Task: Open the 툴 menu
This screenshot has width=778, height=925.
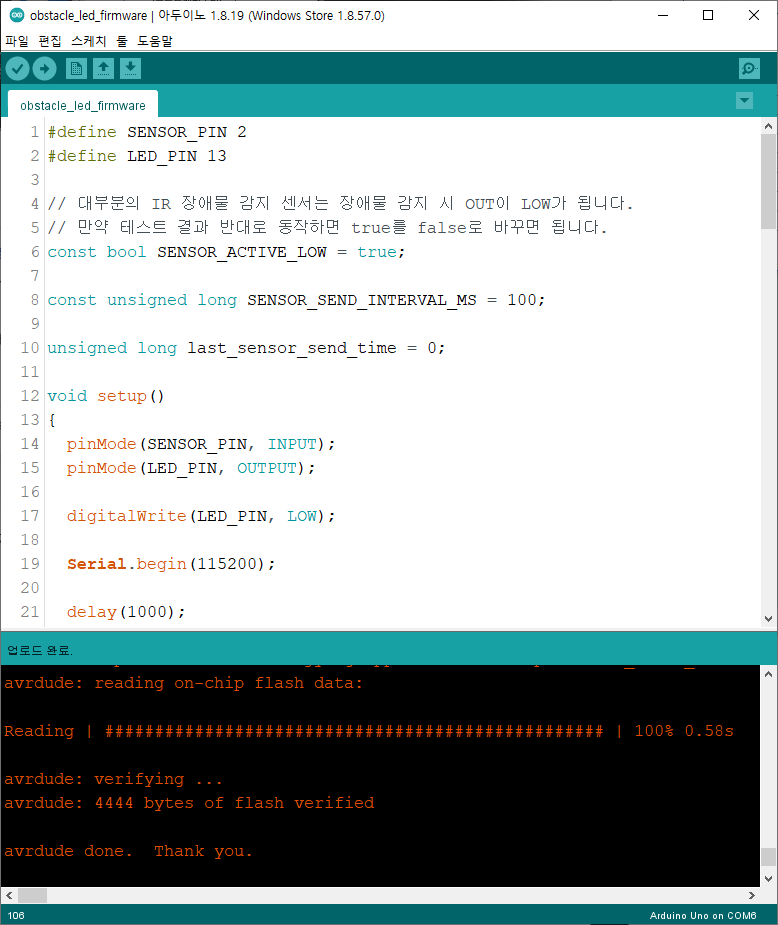Action: [122, 41]
